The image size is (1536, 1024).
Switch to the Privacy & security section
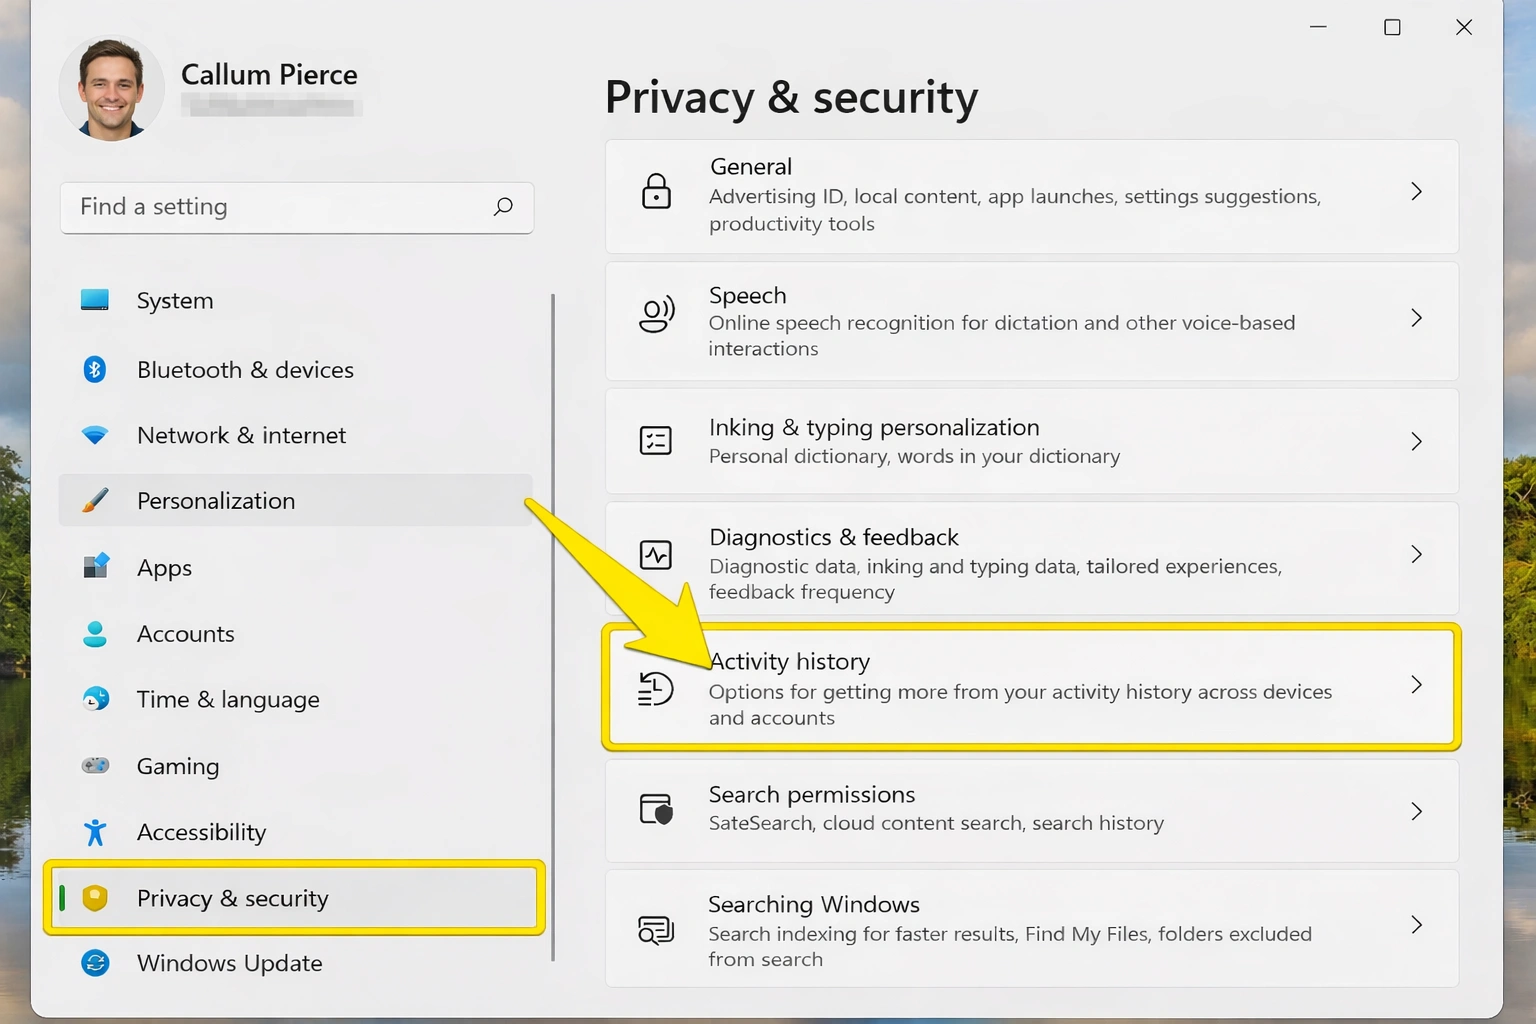232,898
